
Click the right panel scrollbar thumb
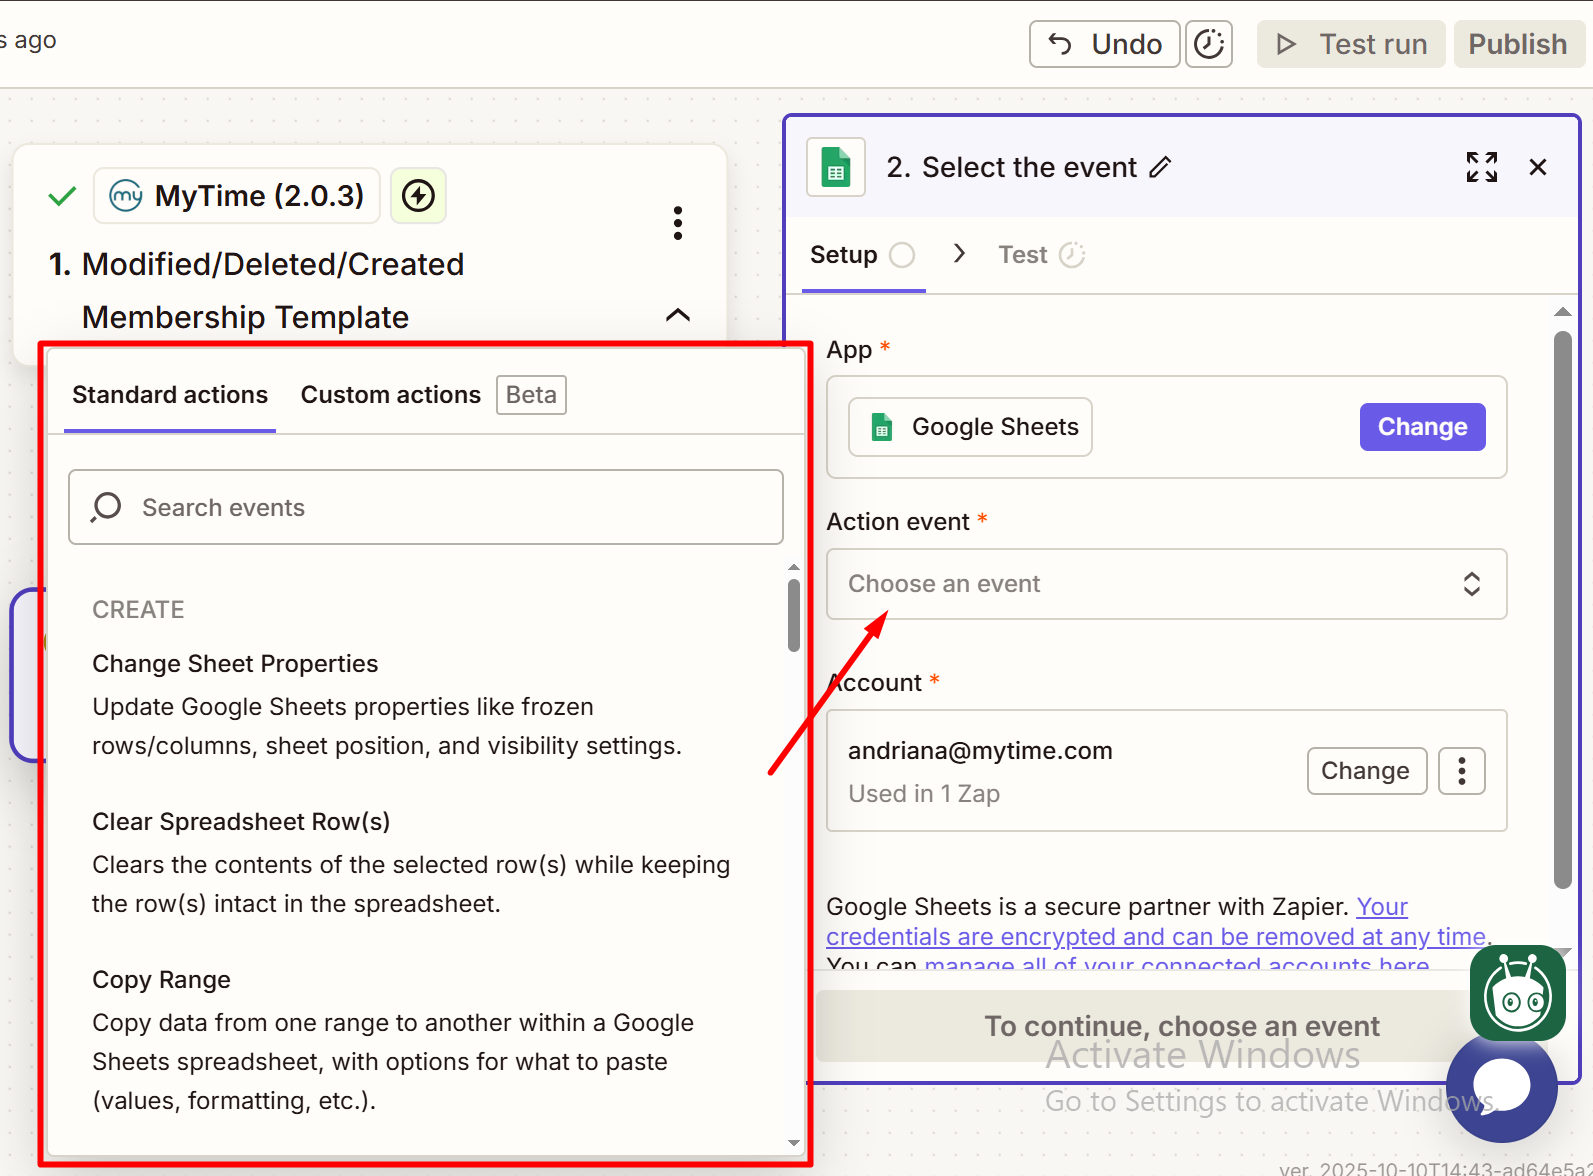tap(1563, 610)
